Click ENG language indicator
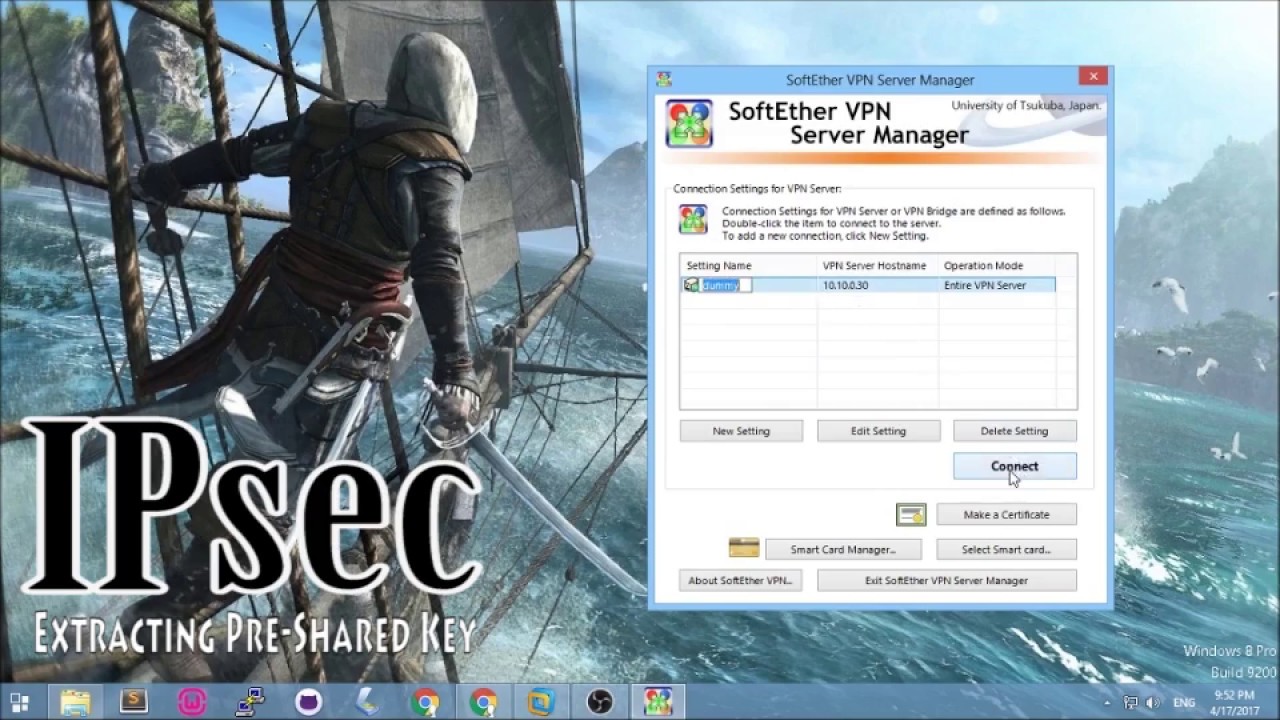Image resolution: width=1280 pixels, height=720 pixels. 1182,703
